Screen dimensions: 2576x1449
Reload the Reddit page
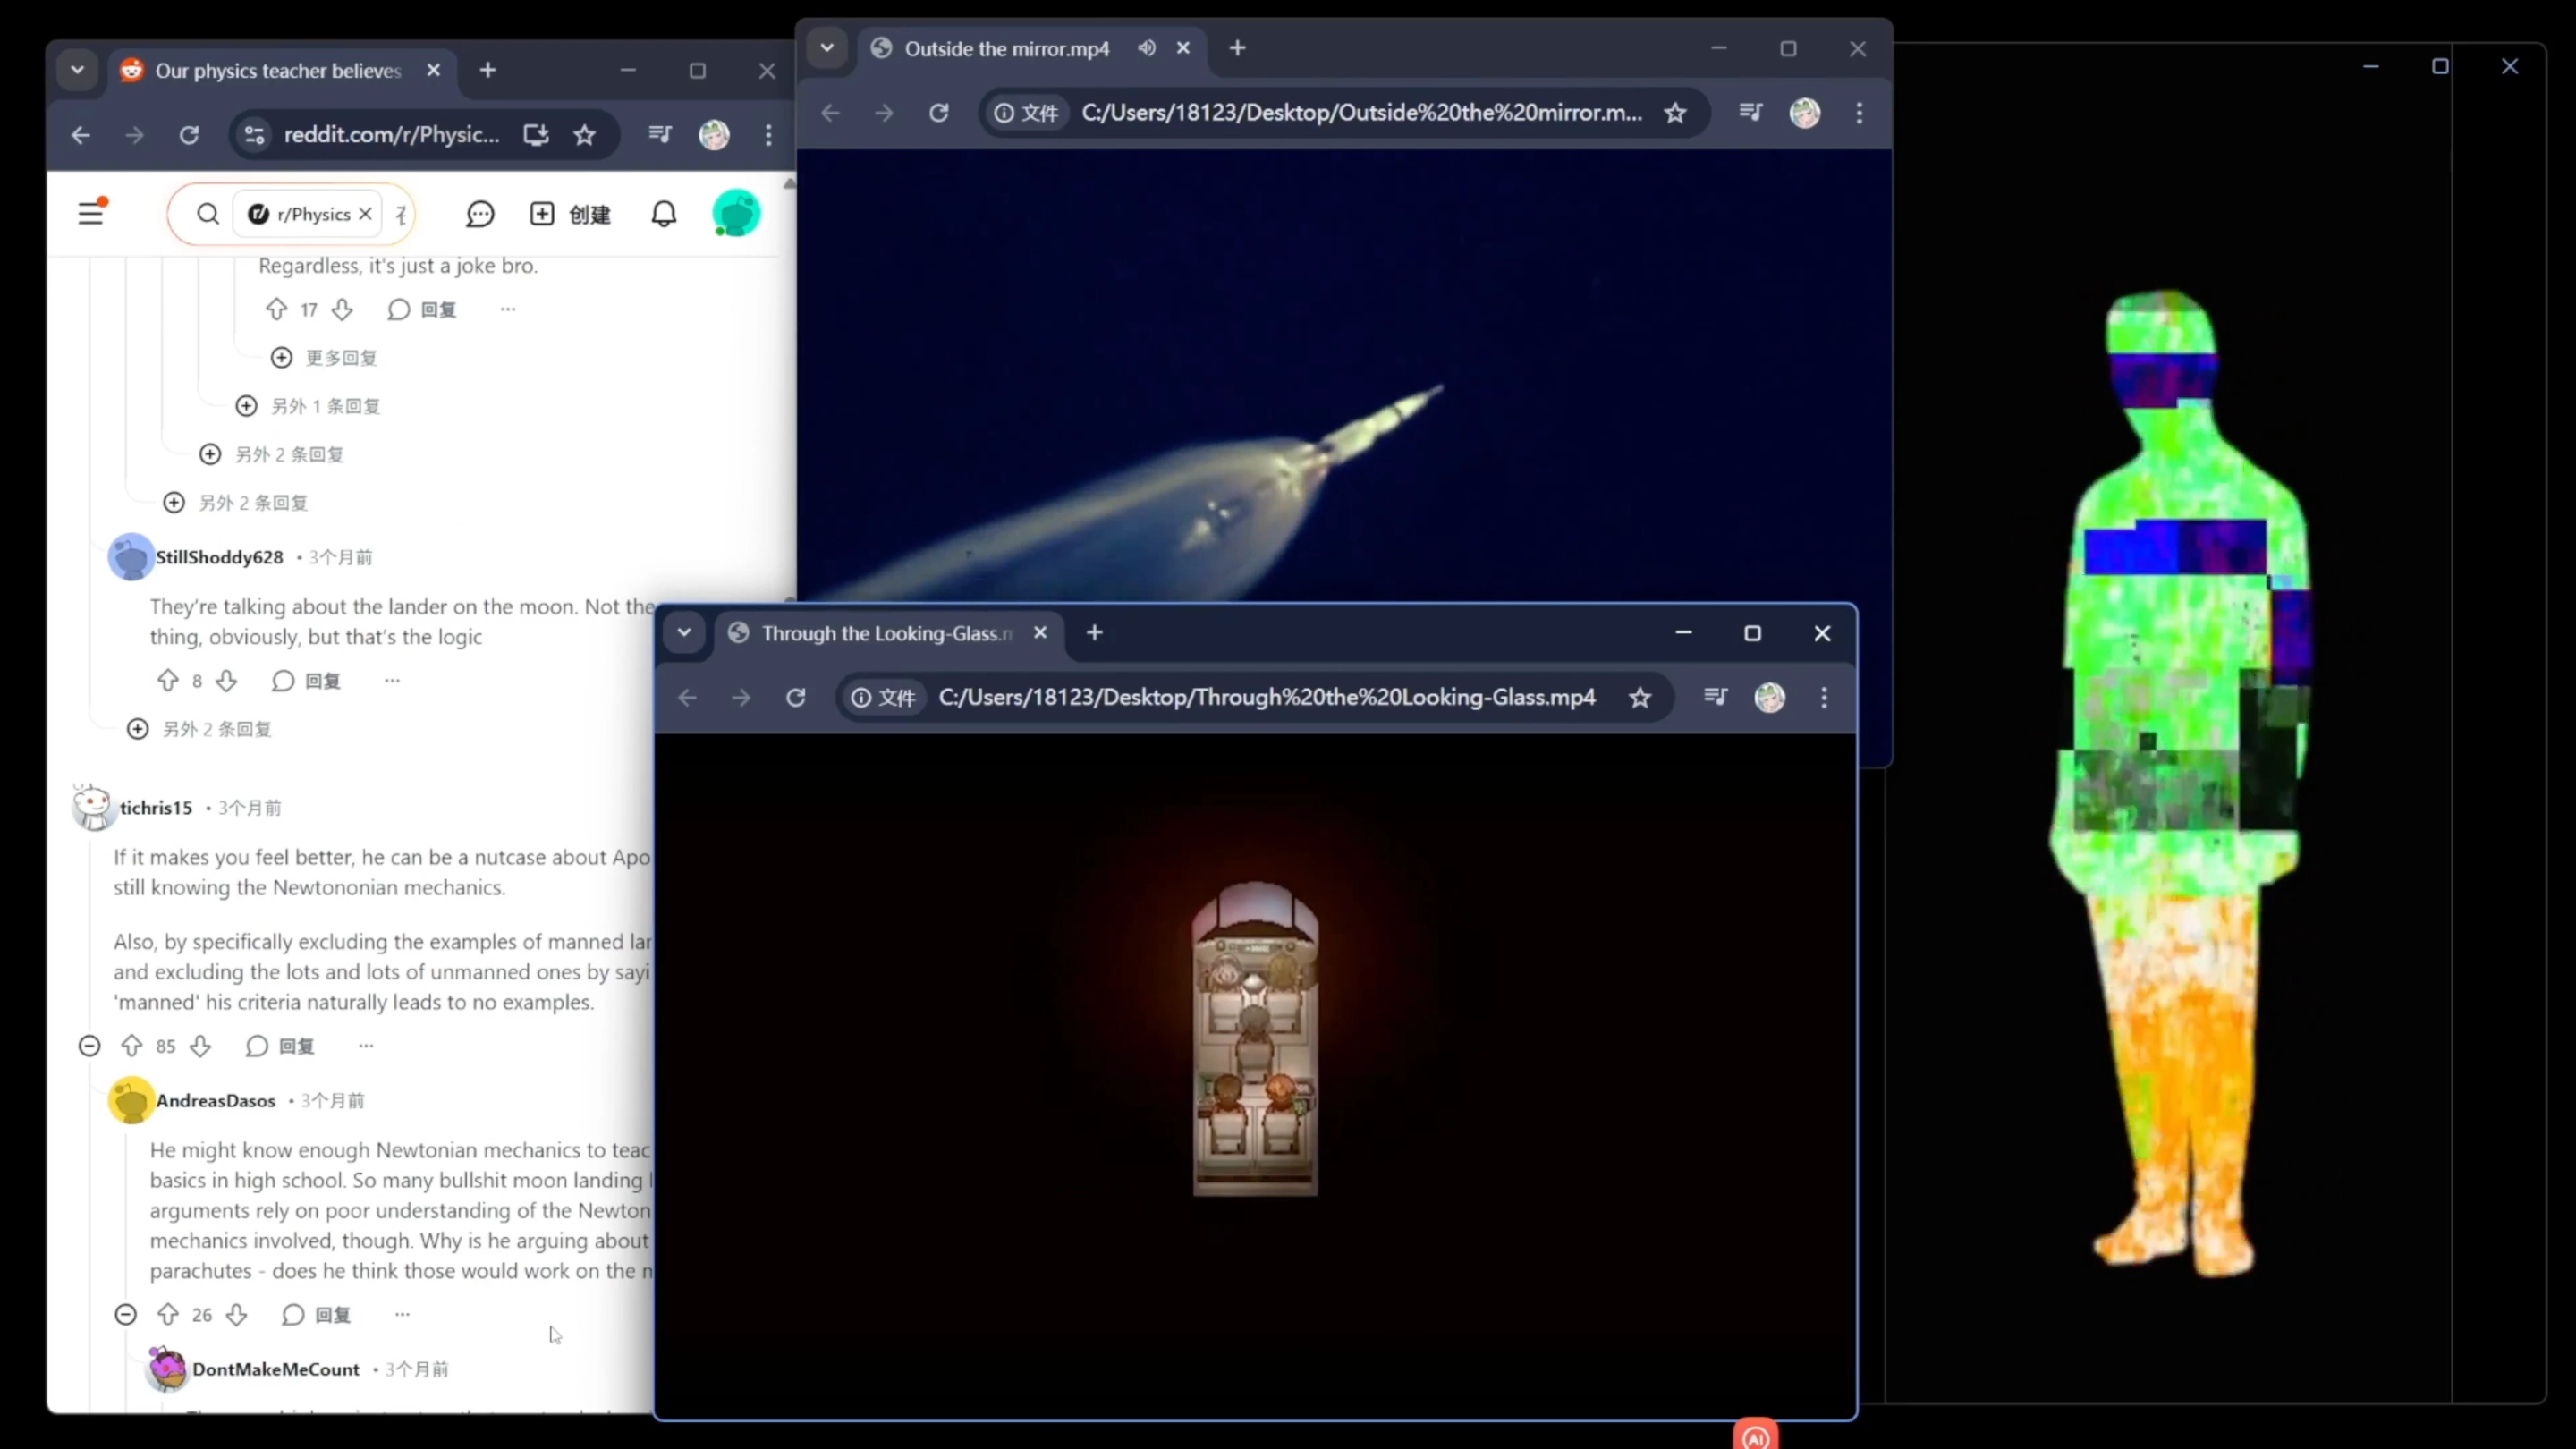[x=189, y=135]
